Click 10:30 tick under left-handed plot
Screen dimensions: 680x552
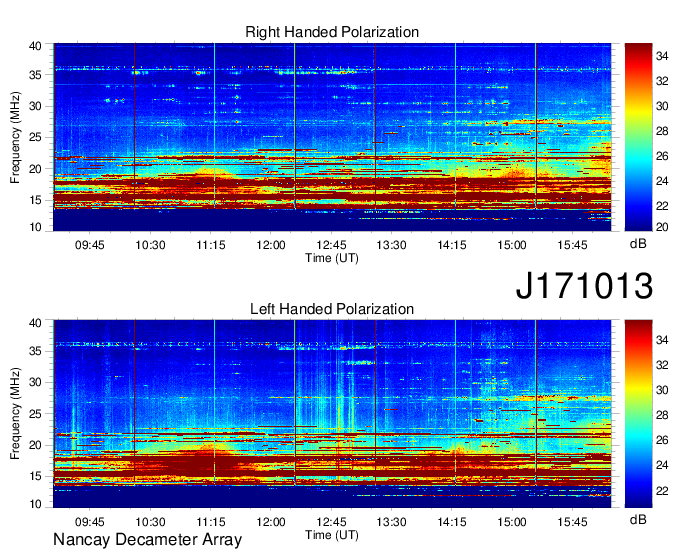[150, 521]
